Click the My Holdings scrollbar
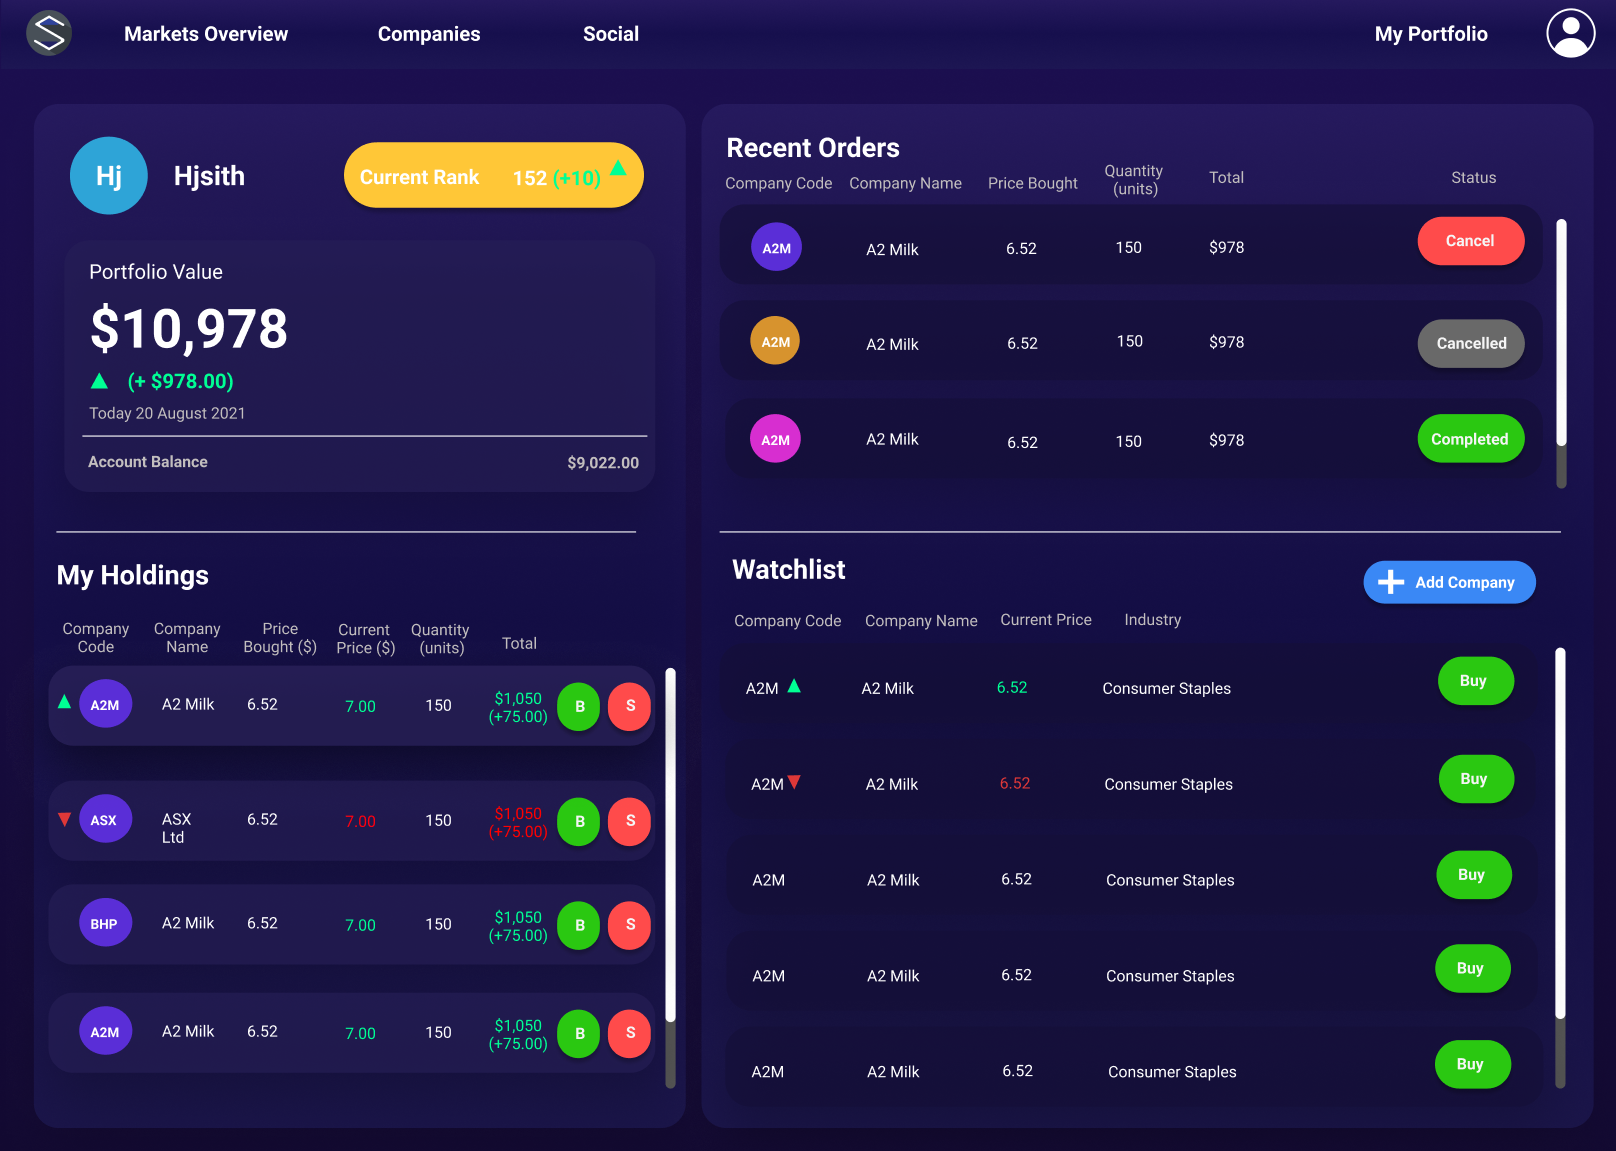Screen dimensions: 1616x1151 pos(670,878)
